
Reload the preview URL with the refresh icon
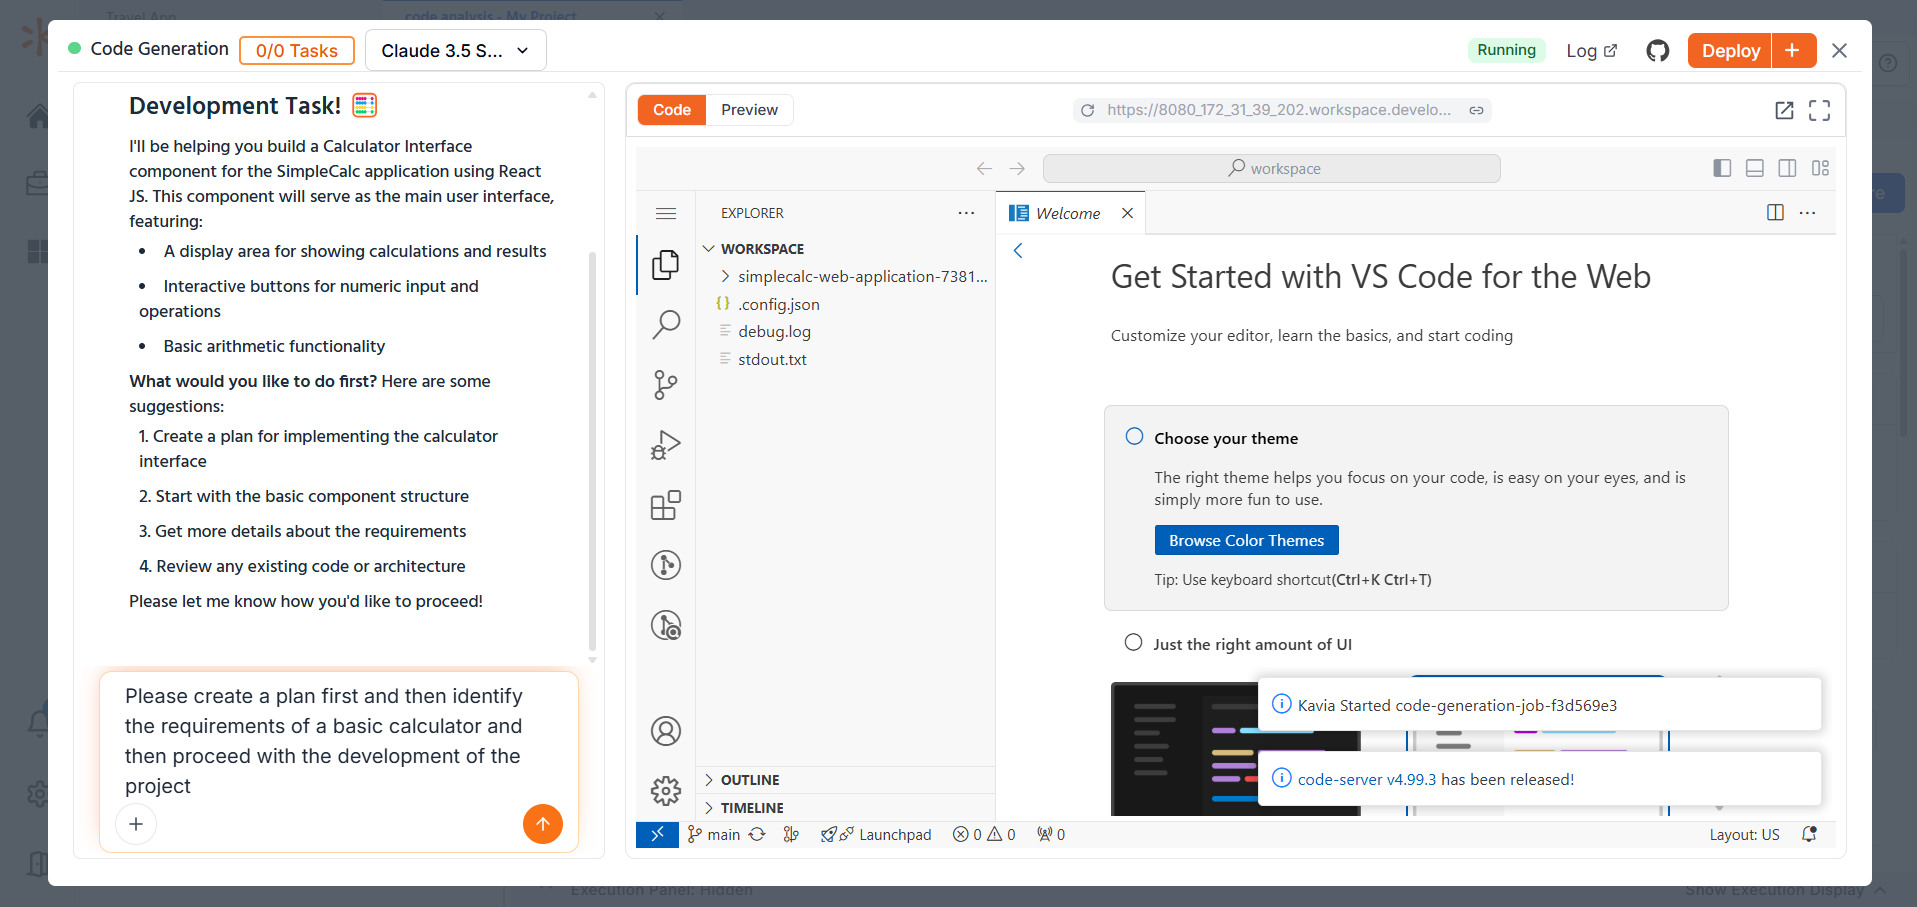(1088, 110)
